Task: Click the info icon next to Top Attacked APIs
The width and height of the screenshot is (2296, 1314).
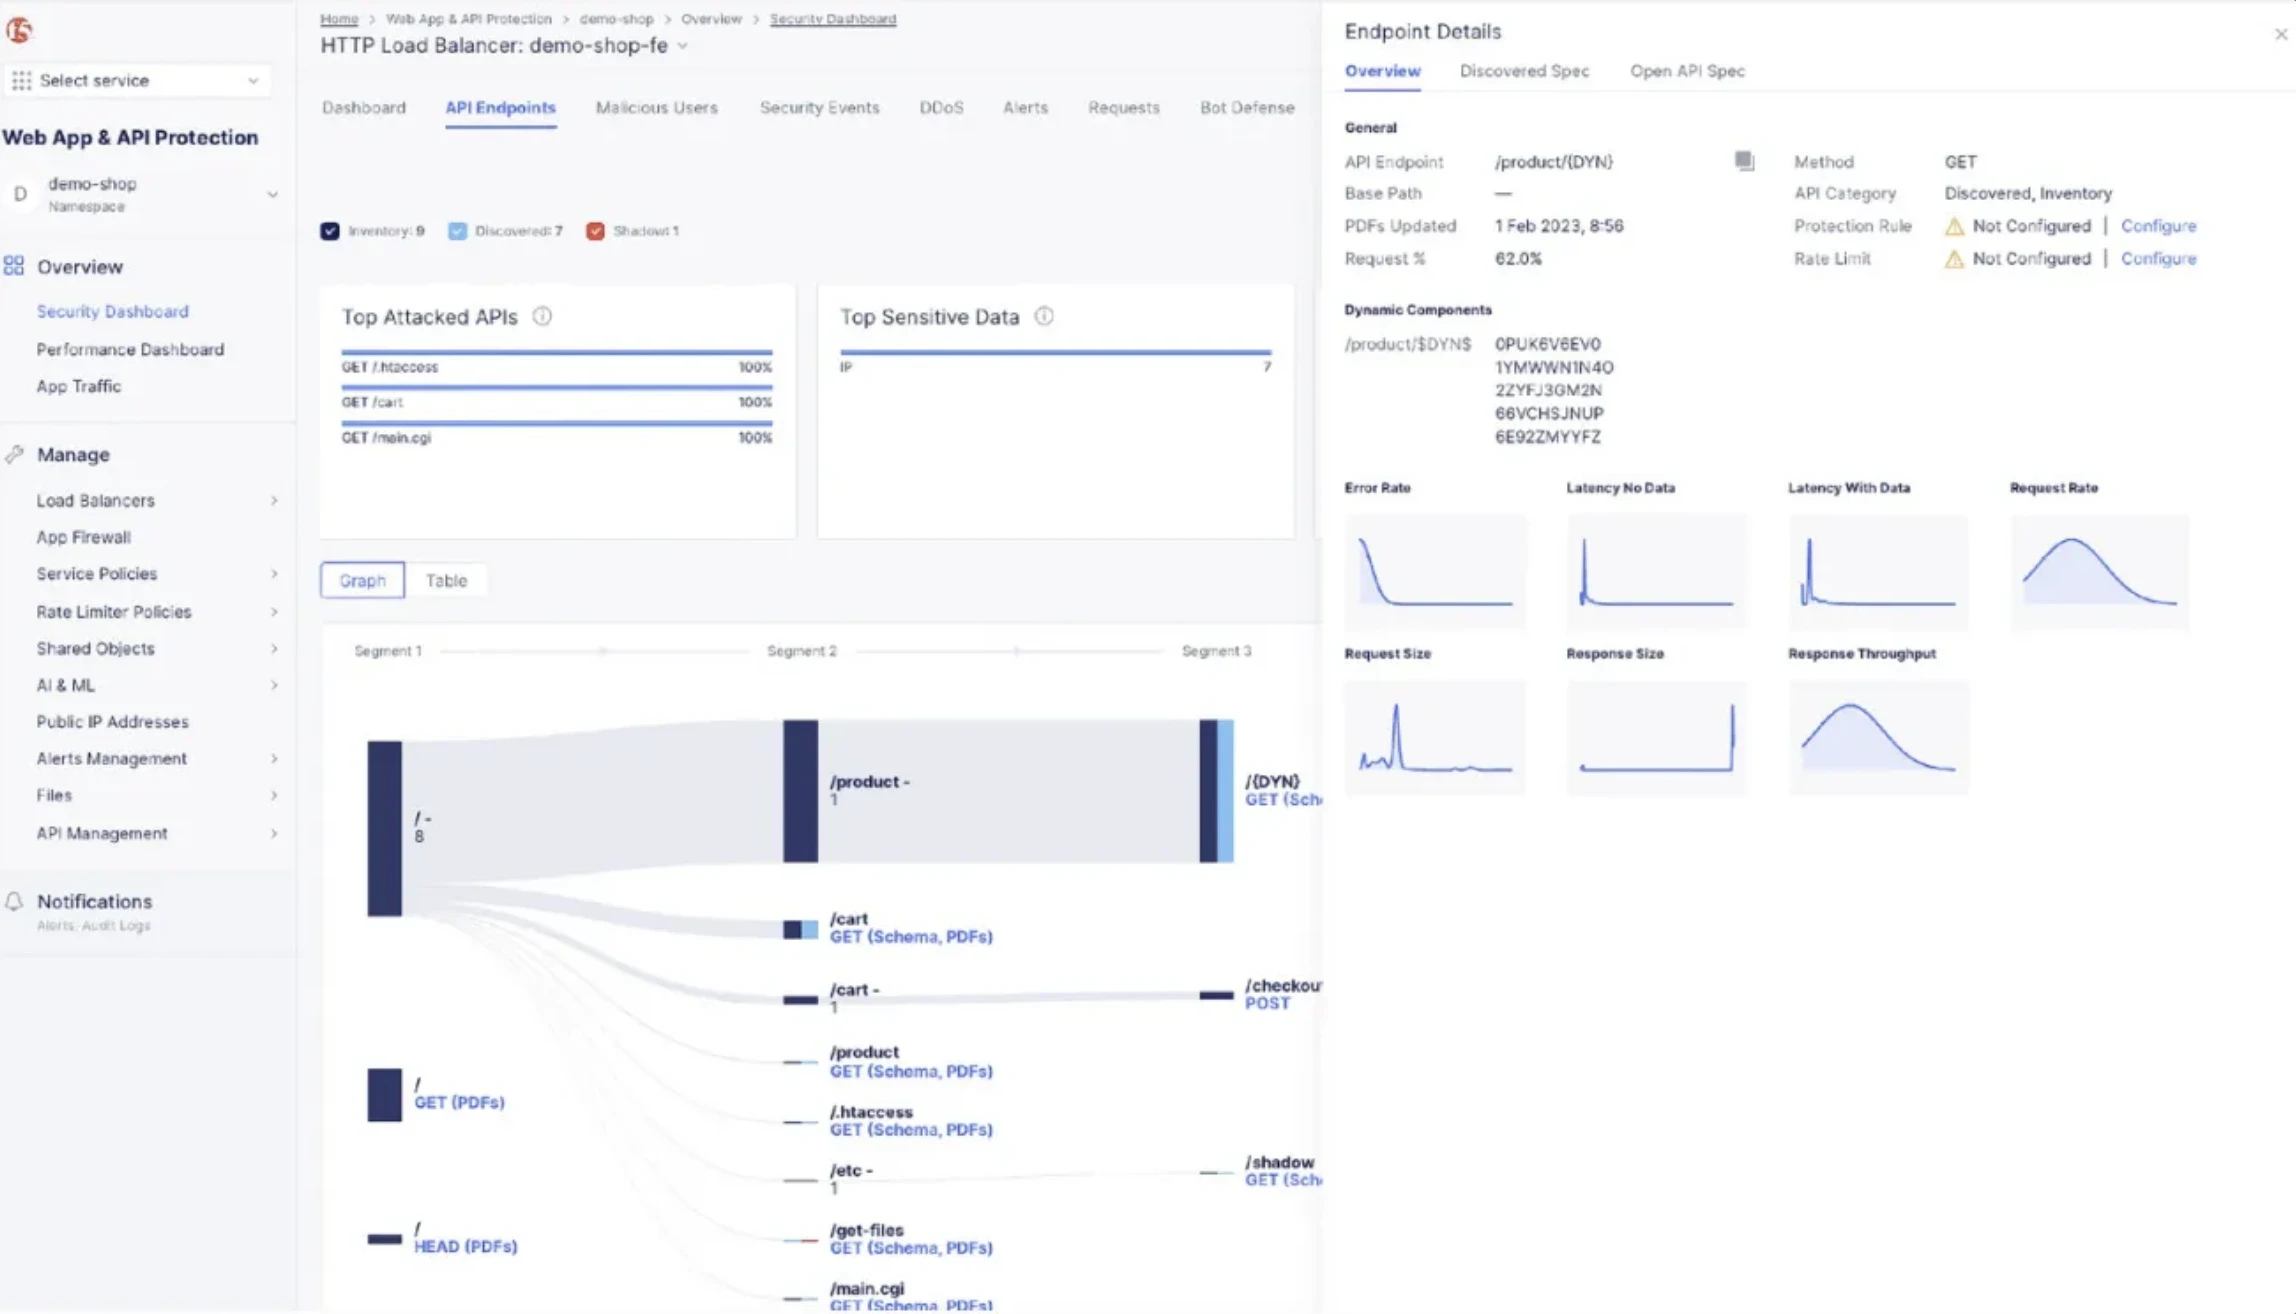Action: point(543,316)
